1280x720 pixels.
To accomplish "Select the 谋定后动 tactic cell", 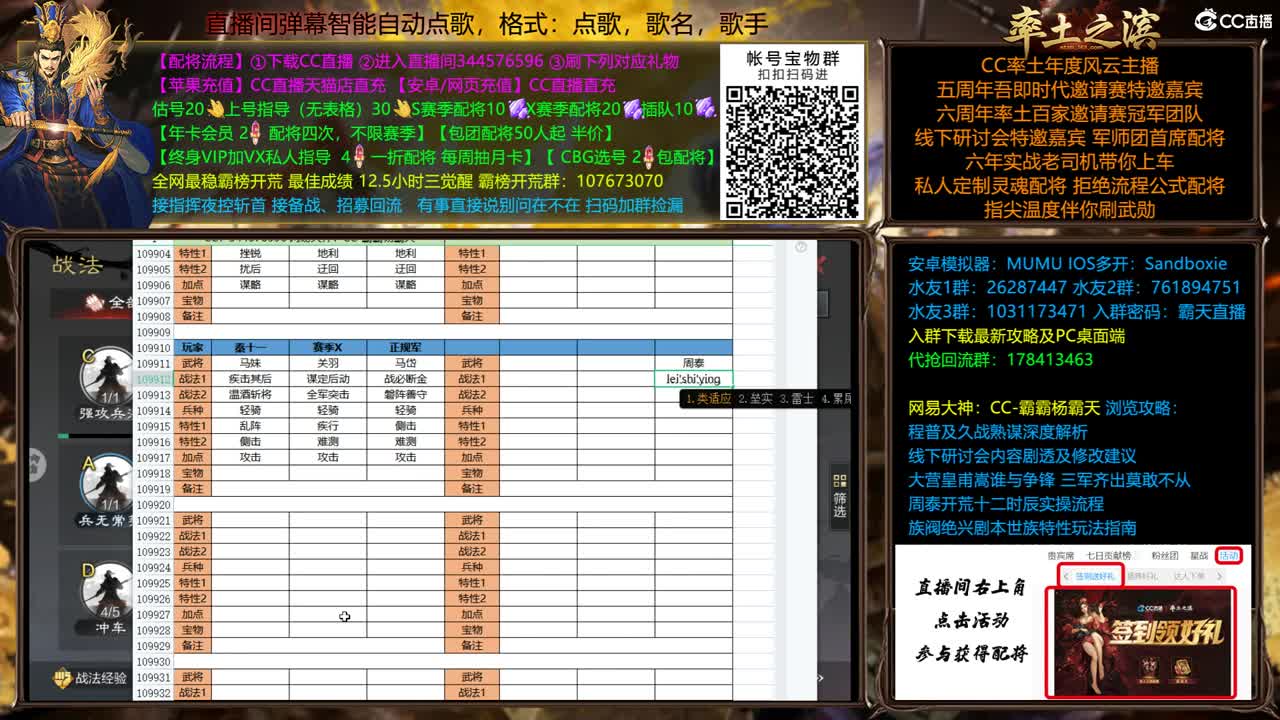I will (x=328, y=379).
